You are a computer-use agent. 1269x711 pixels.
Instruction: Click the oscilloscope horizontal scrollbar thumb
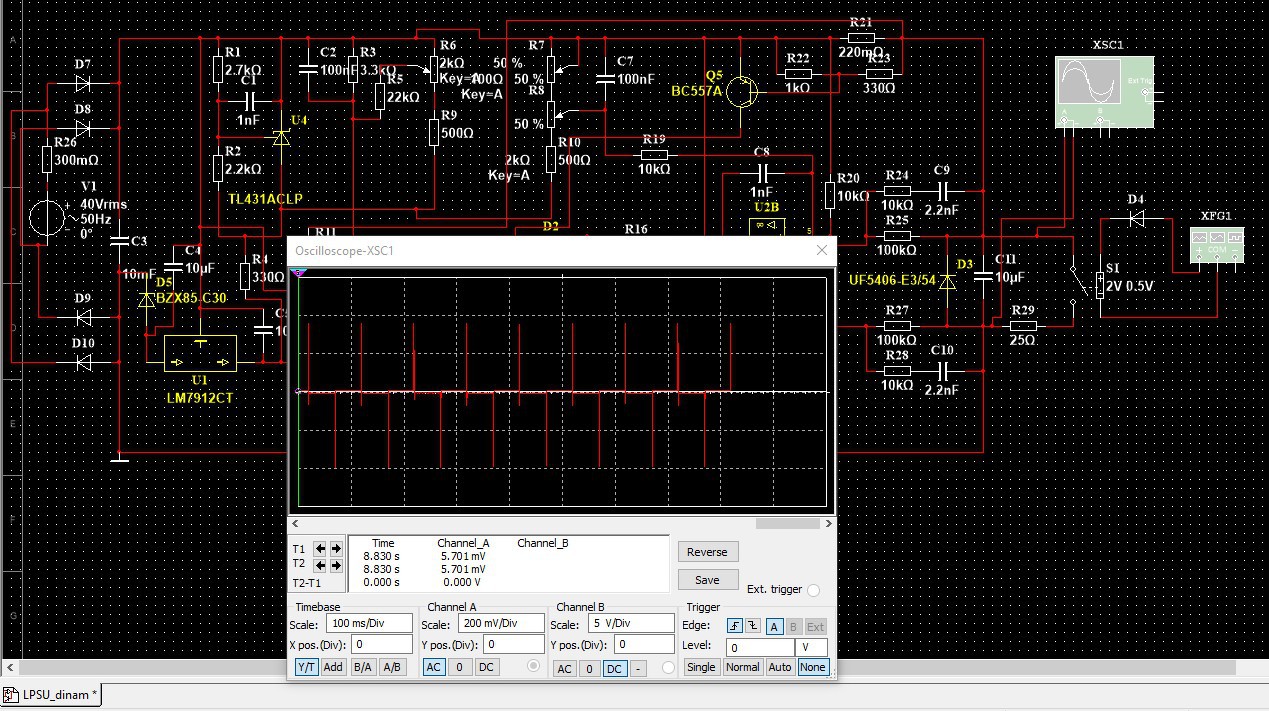point(788,523)
